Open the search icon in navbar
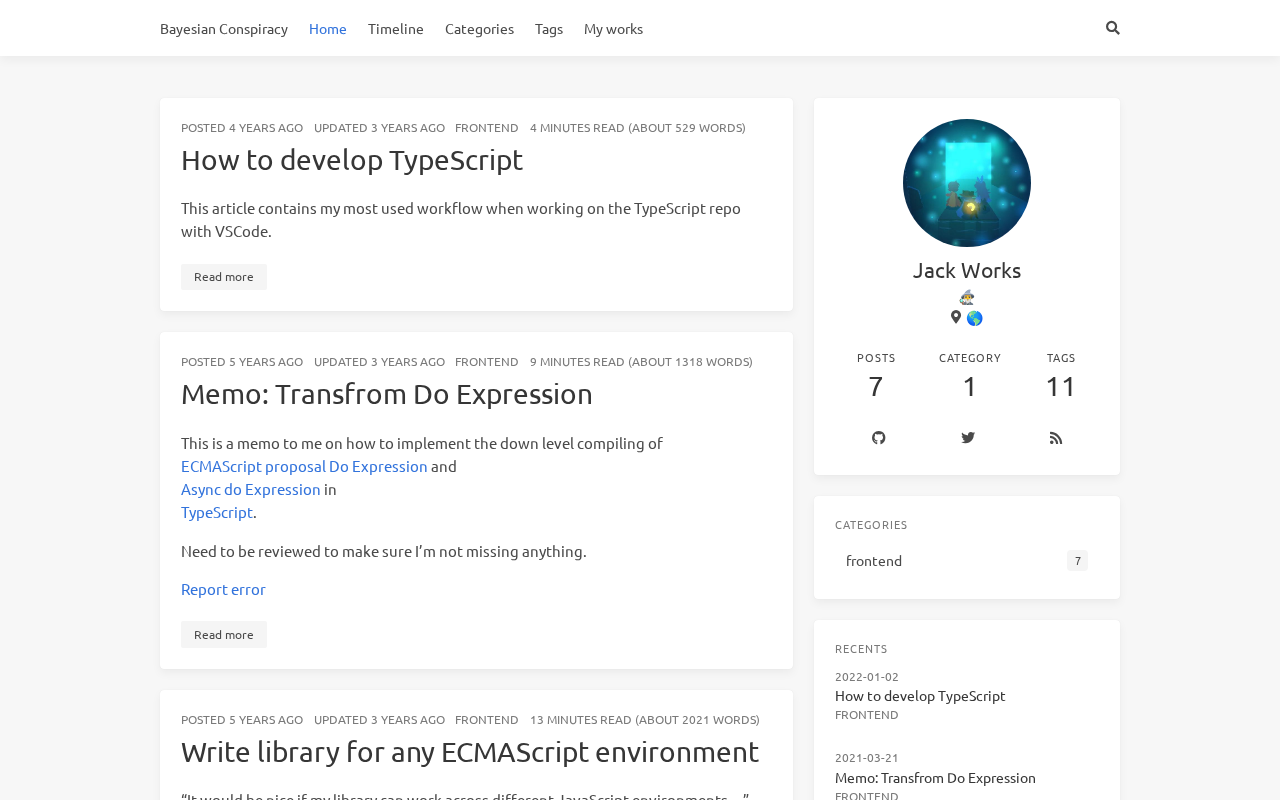The width and height of the screenshot is (1280, 800). point(1112,28)
